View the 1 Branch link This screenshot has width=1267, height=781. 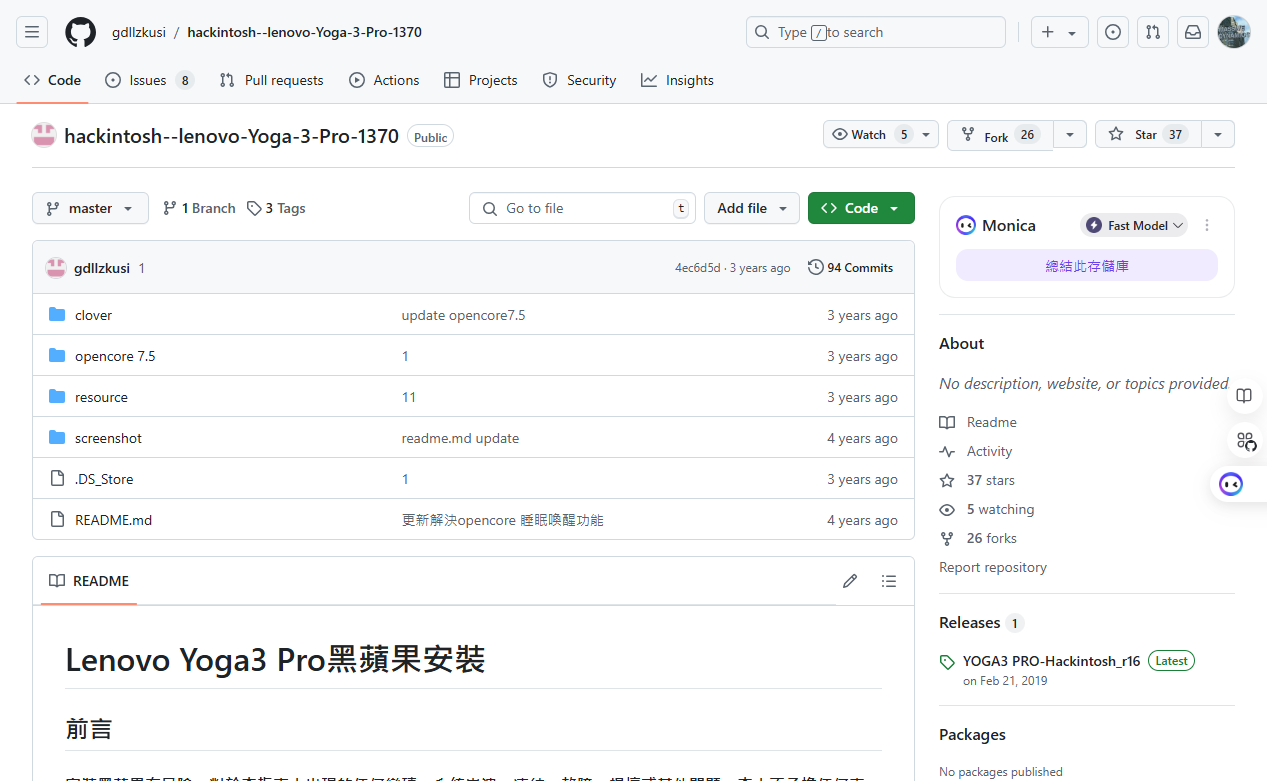(x=199, y=208)
